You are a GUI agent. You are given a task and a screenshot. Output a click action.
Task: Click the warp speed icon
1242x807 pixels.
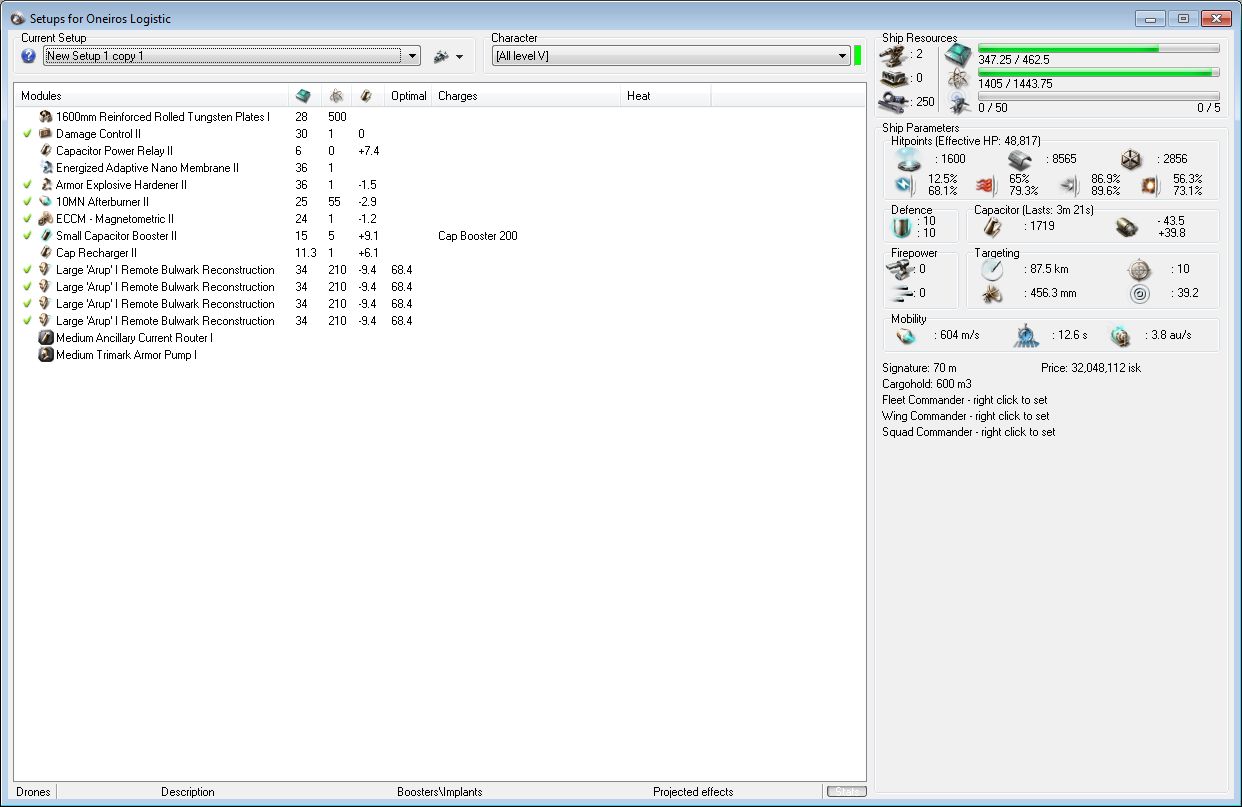[1120, 335]
